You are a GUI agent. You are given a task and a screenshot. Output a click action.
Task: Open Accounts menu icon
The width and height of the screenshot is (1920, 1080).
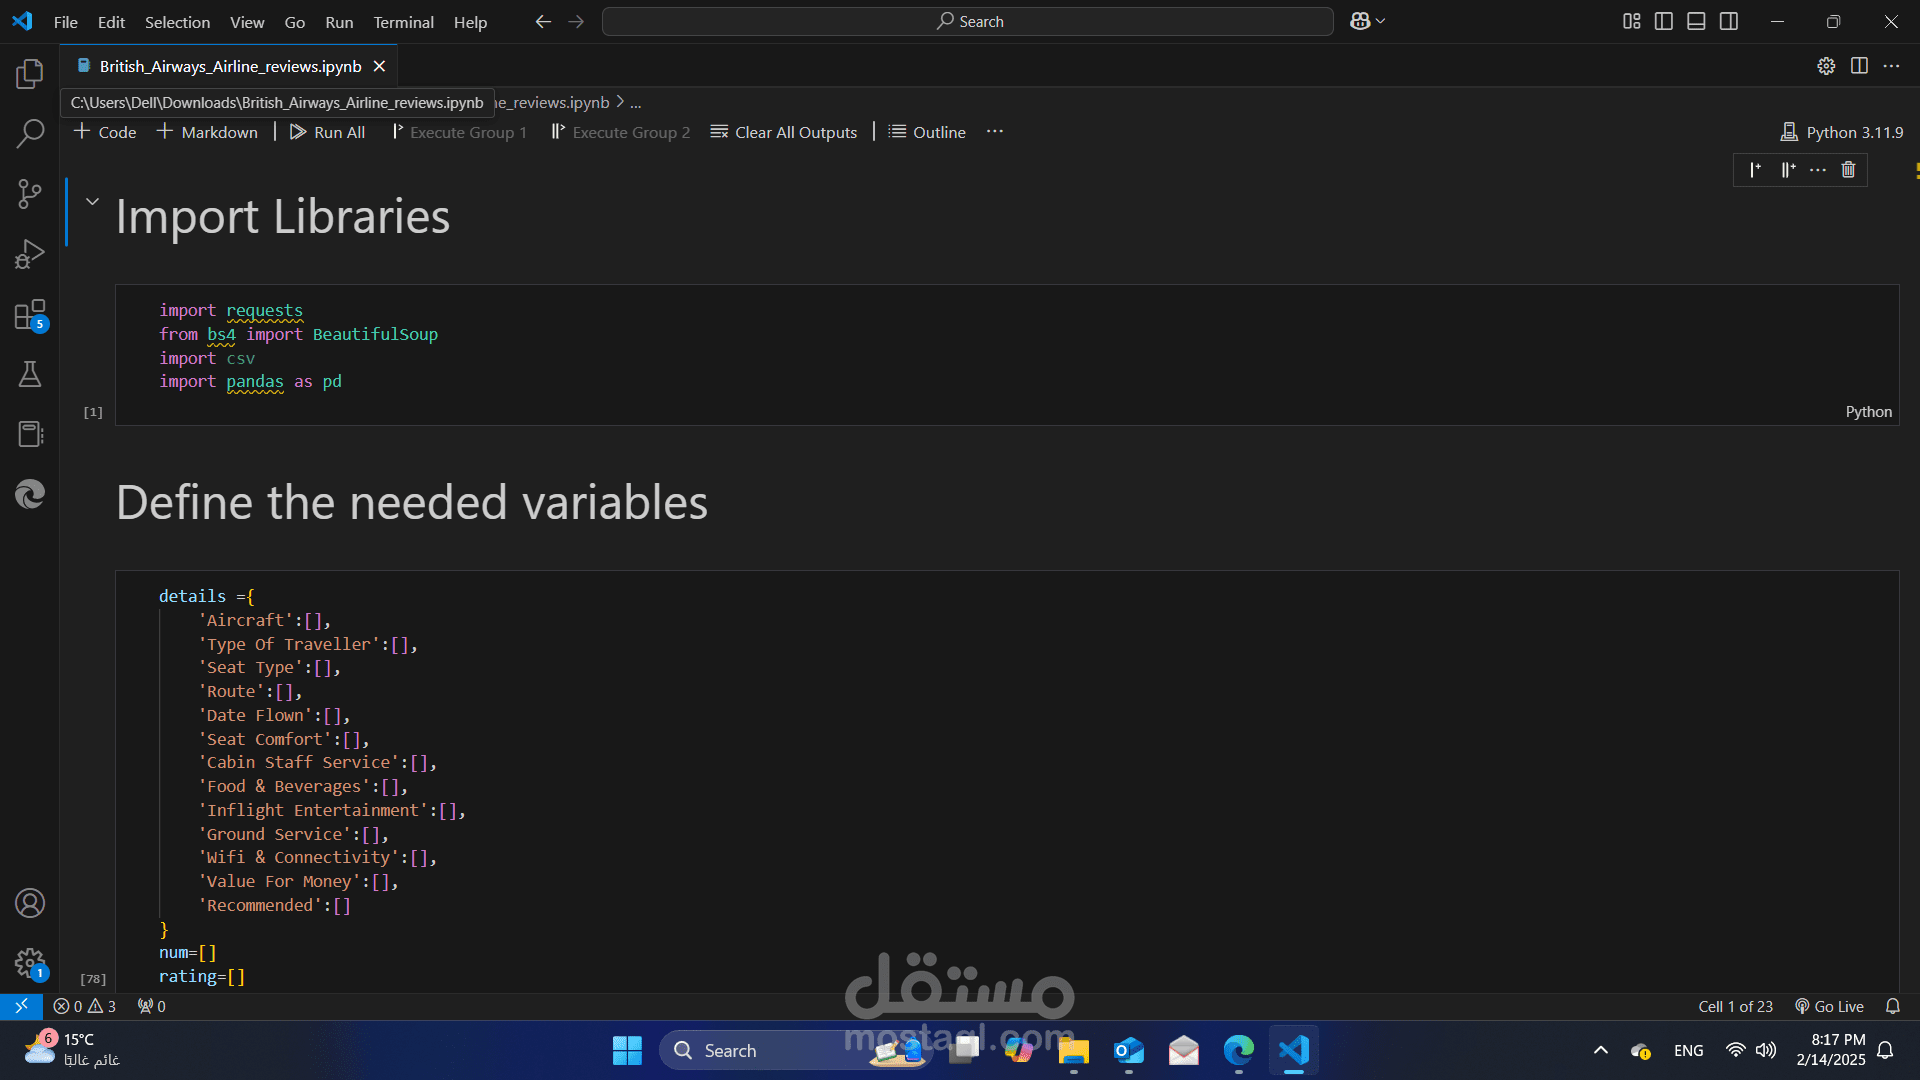(x=30, y=903)
